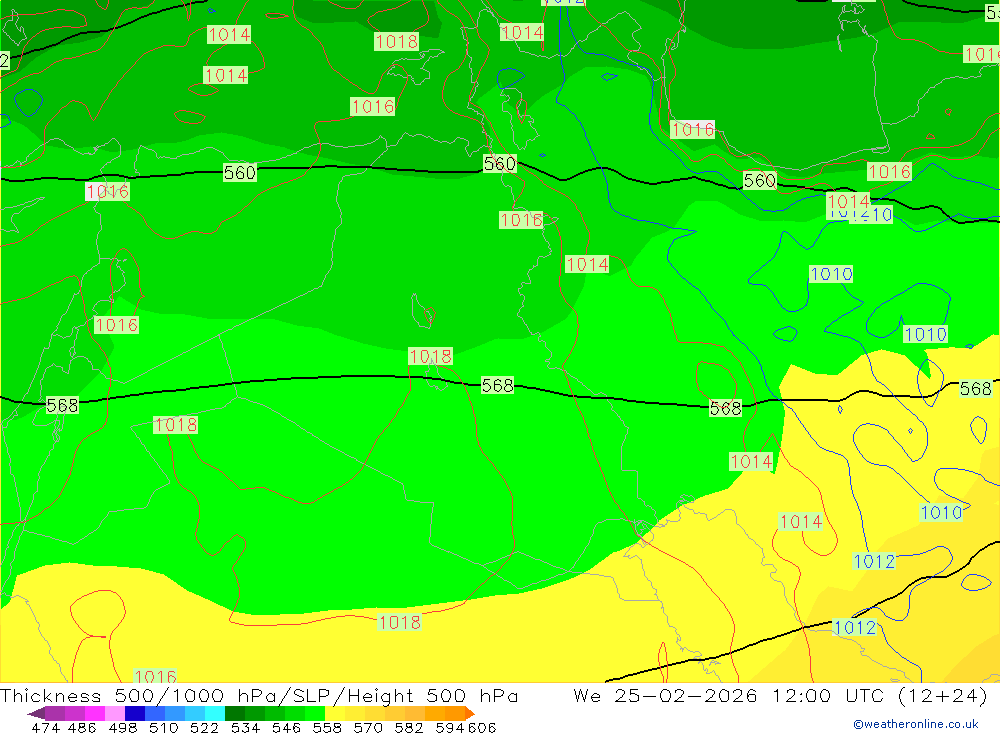Click the 12:00 UTC (12+24) time text
1000x733 pixels.
point(879,695)
